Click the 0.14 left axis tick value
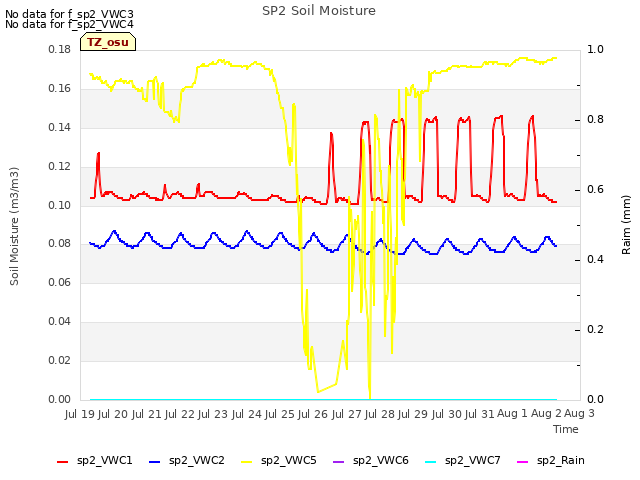 click(60, 127)
